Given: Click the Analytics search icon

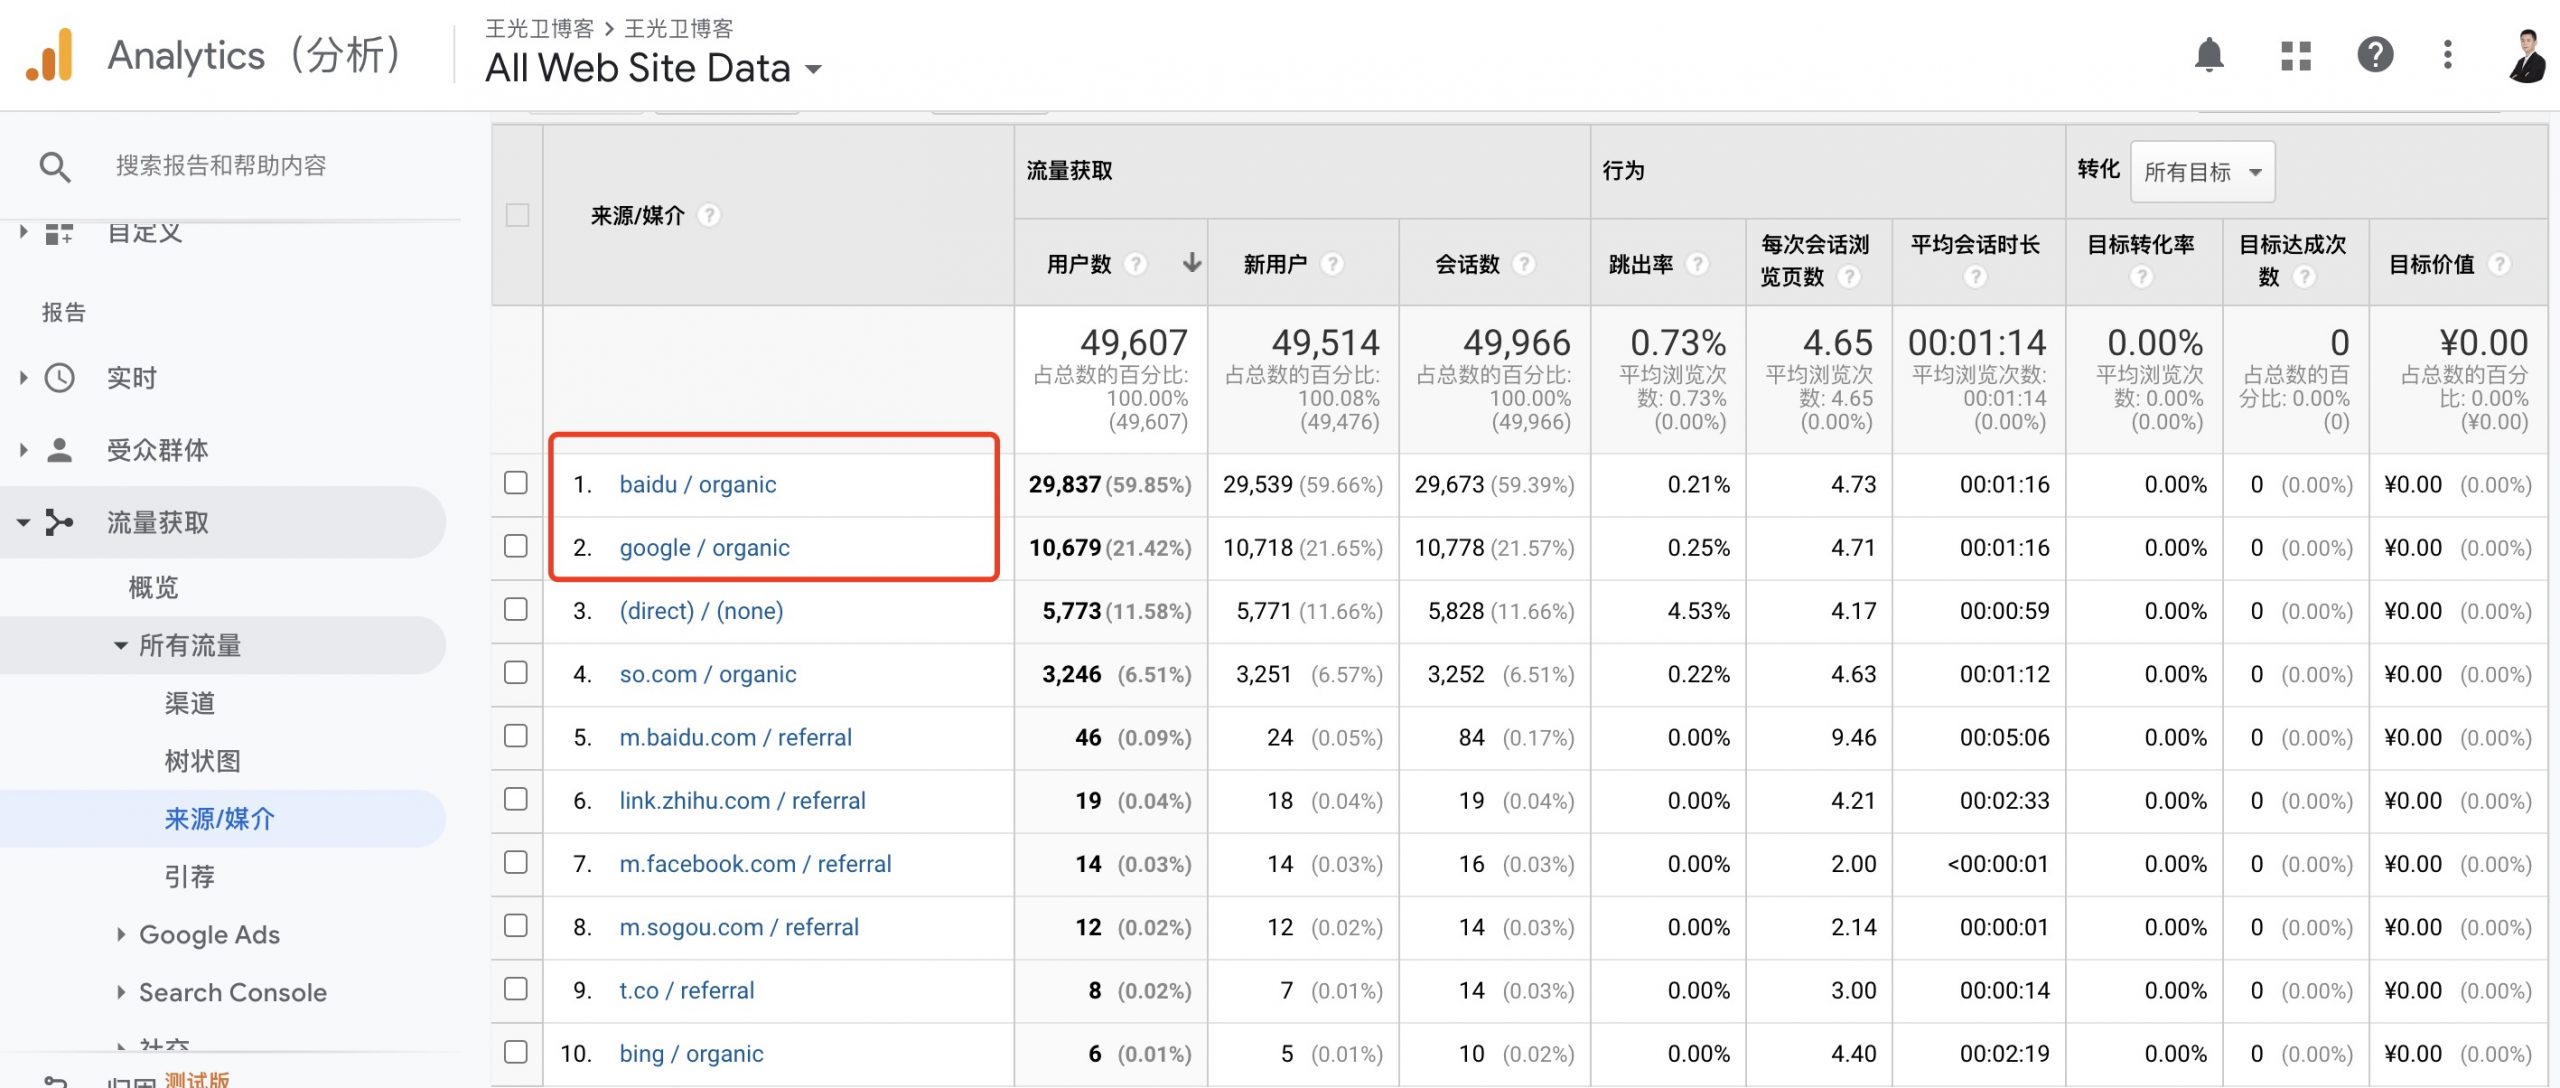Looking at the screenshot, I should 54,163.
